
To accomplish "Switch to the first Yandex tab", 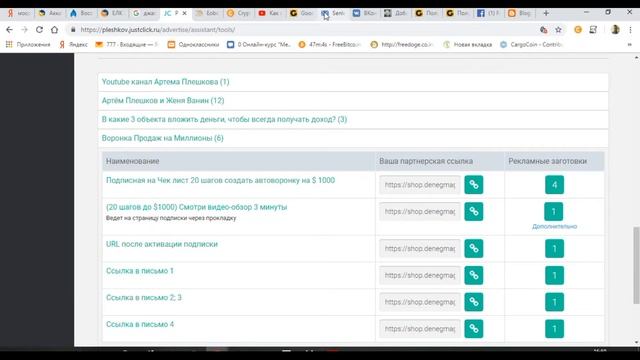I will (x=18, y=13).
